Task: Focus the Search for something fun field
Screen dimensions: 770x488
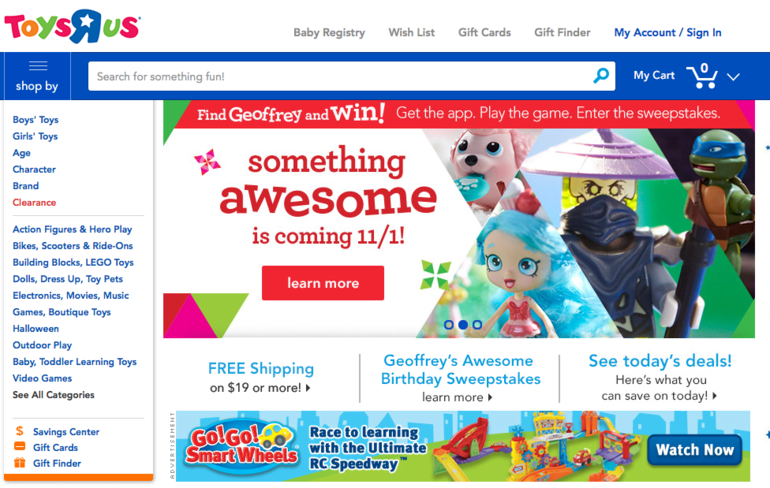Action: (351, 76)
